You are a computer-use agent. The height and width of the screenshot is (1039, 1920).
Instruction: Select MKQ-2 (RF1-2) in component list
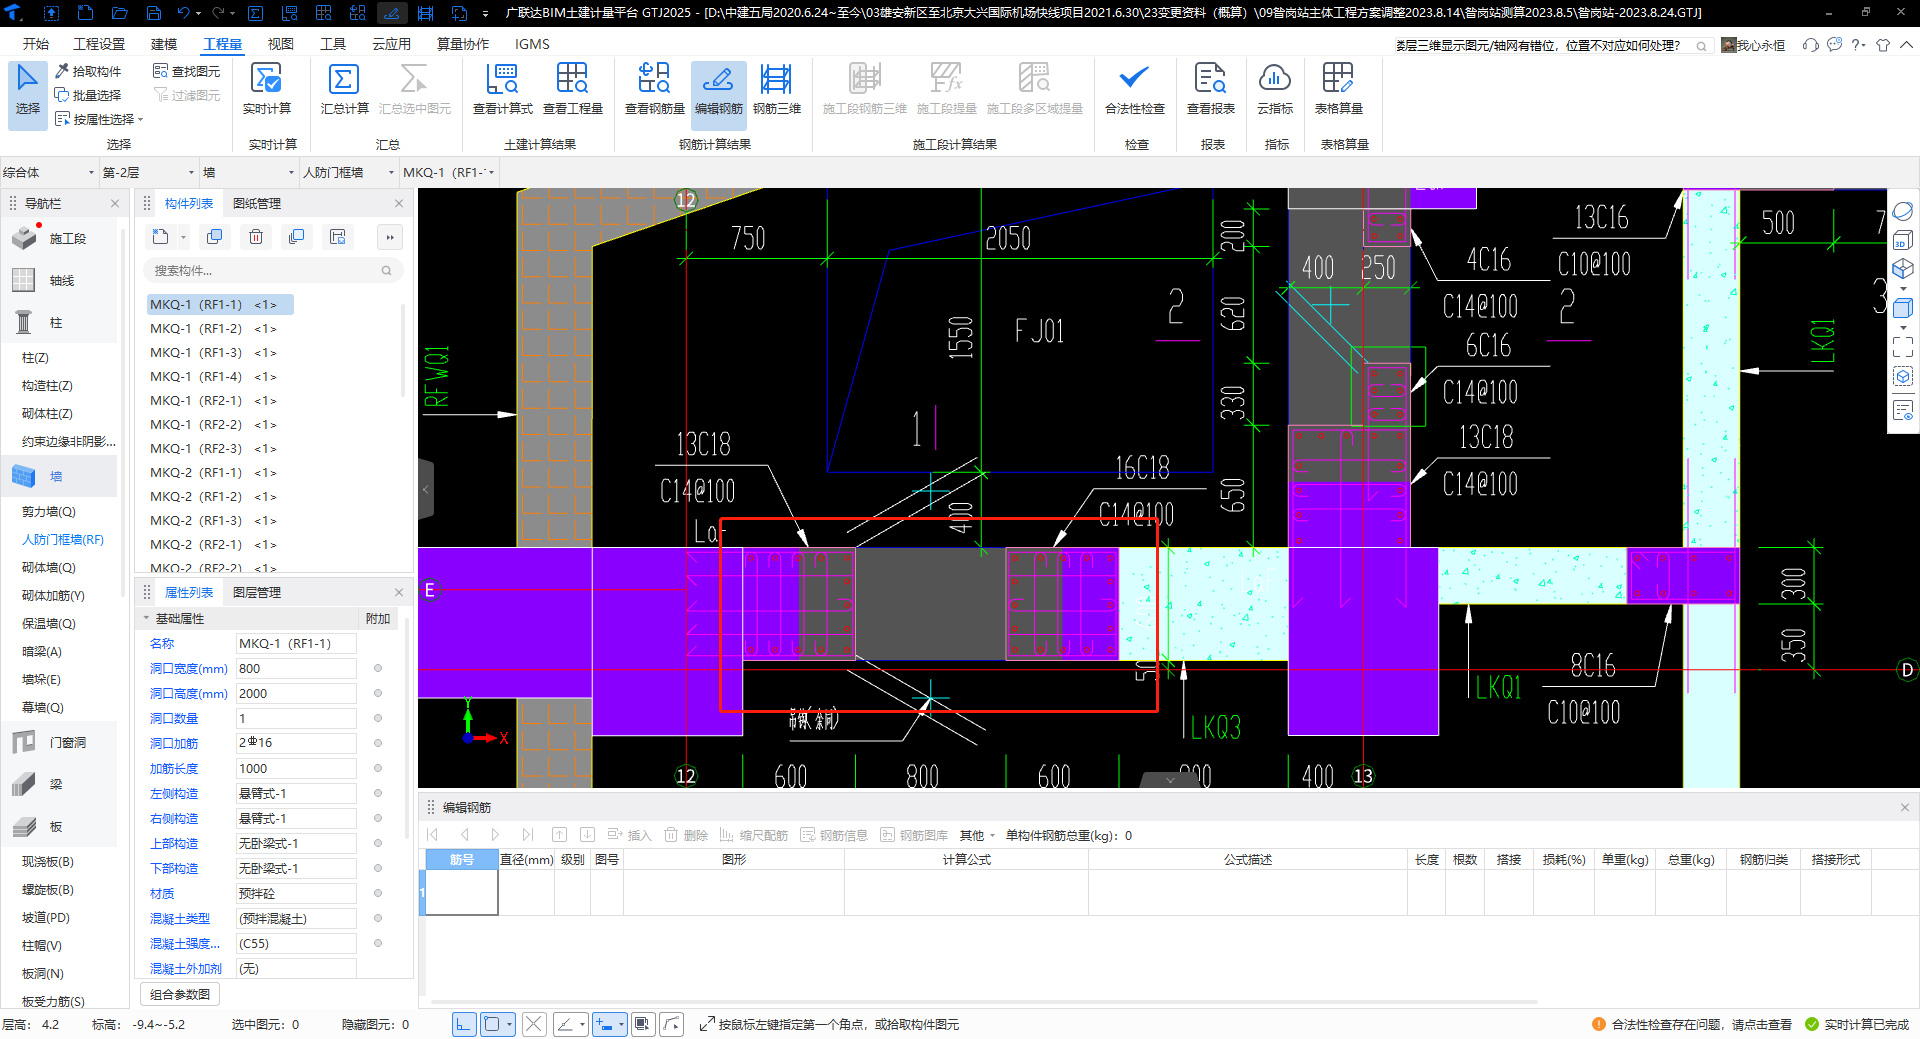click(213, 496)
